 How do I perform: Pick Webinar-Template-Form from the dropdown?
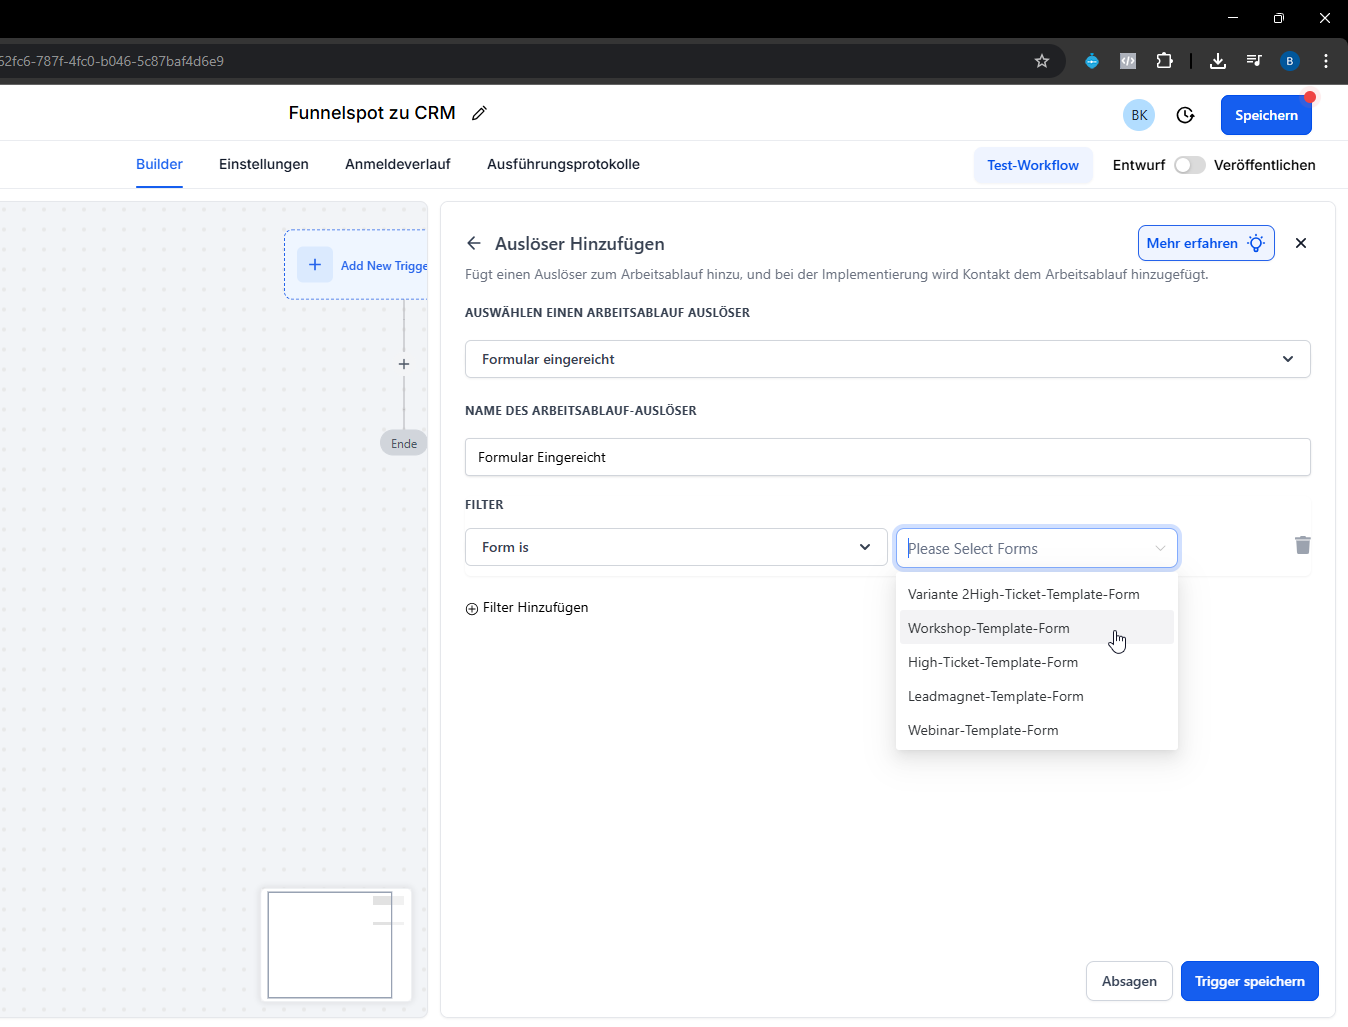[x=1037, y=730]
